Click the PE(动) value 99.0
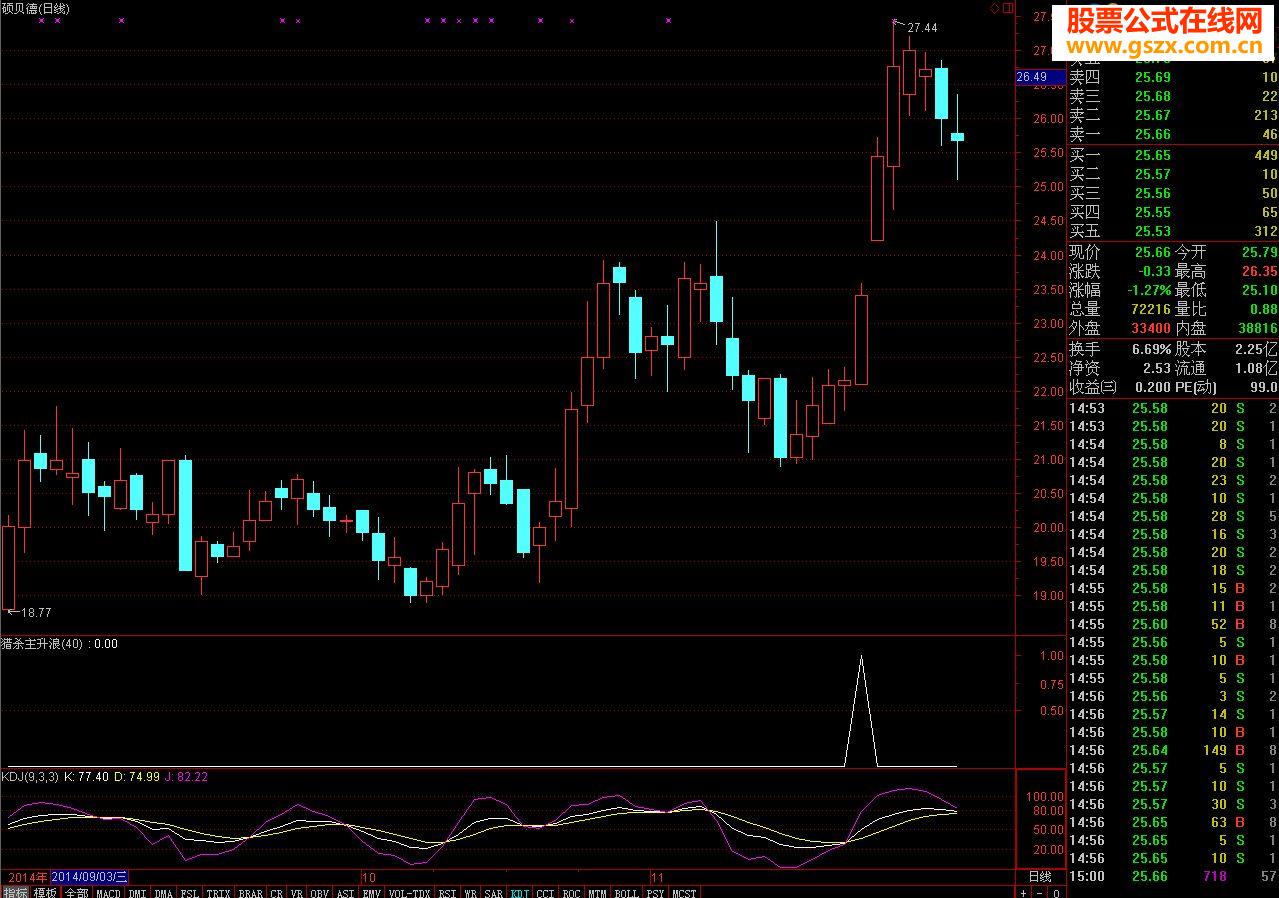 click(x=1262, y=387)
